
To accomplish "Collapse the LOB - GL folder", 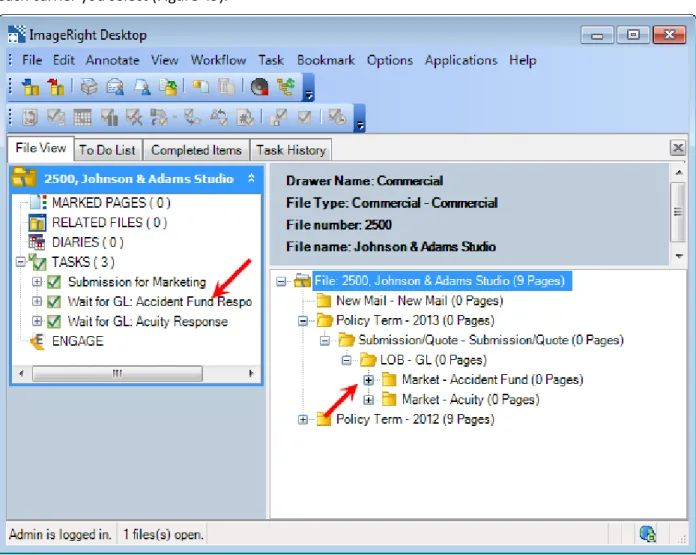I will [x=346, y=360].
